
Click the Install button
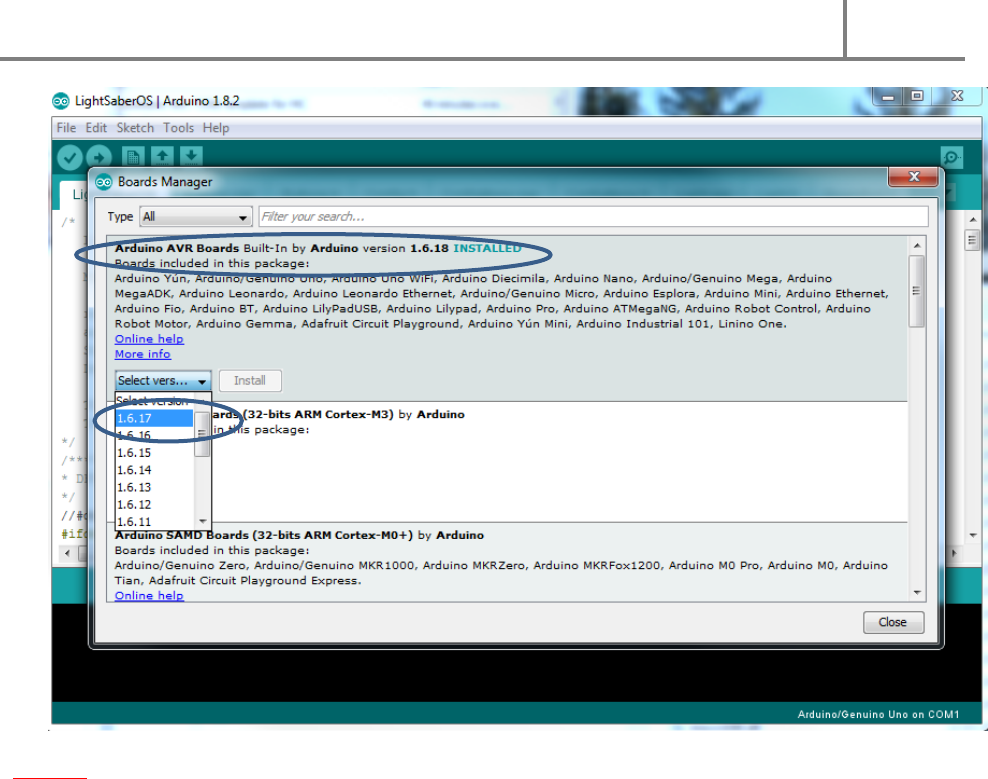pyautogui.click(x=250, y=381)
